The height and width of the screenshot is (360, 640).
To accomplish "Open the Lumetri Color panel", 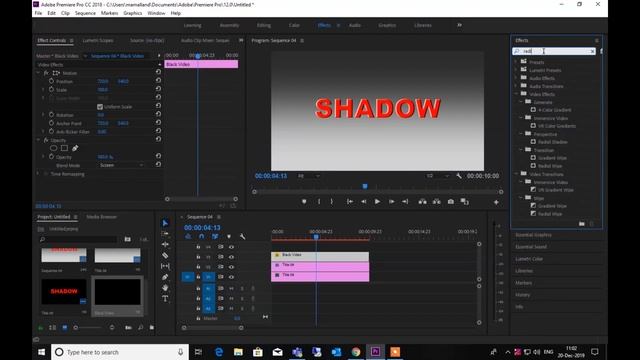I will coord(529,259).
